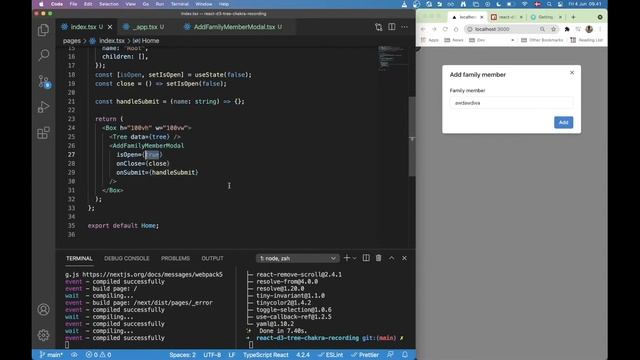Click notifications bell in status bar
Viewport: 640px width, 360px height.
click(404, 355)
